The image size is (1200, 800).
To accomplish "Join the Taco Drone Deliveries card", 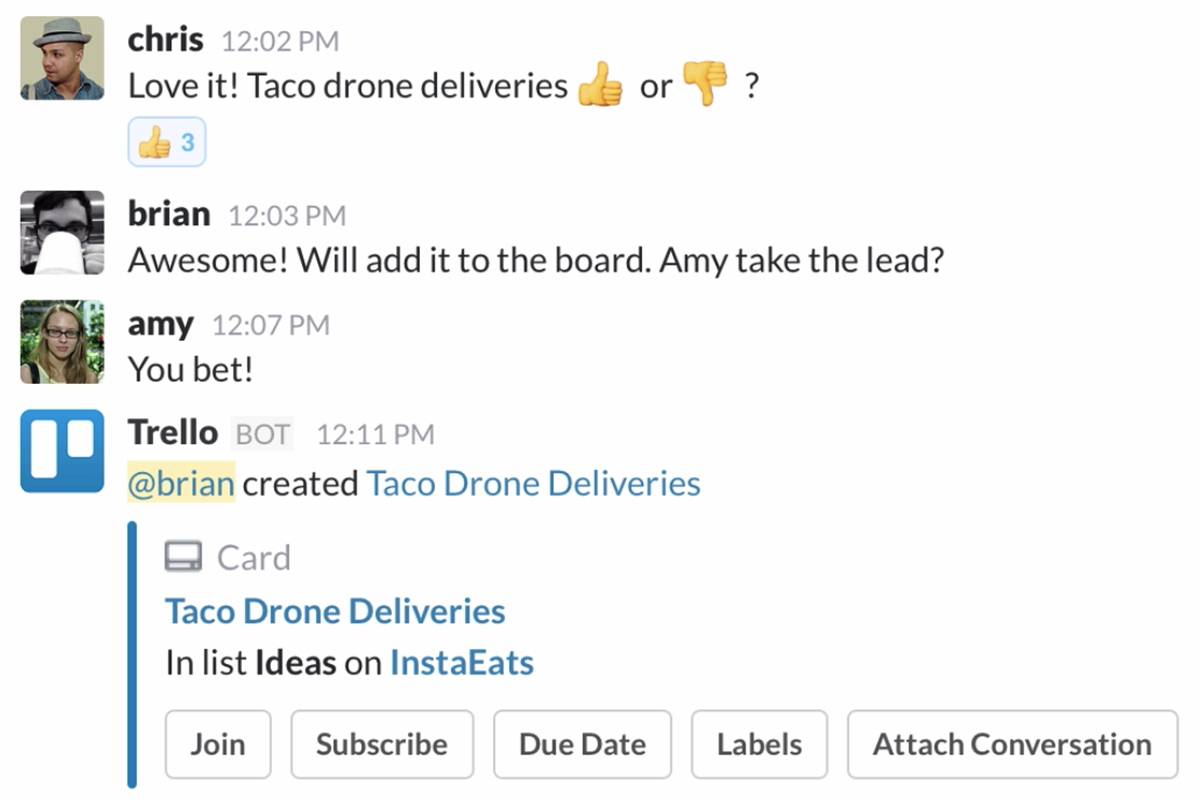I will [218, 744].
